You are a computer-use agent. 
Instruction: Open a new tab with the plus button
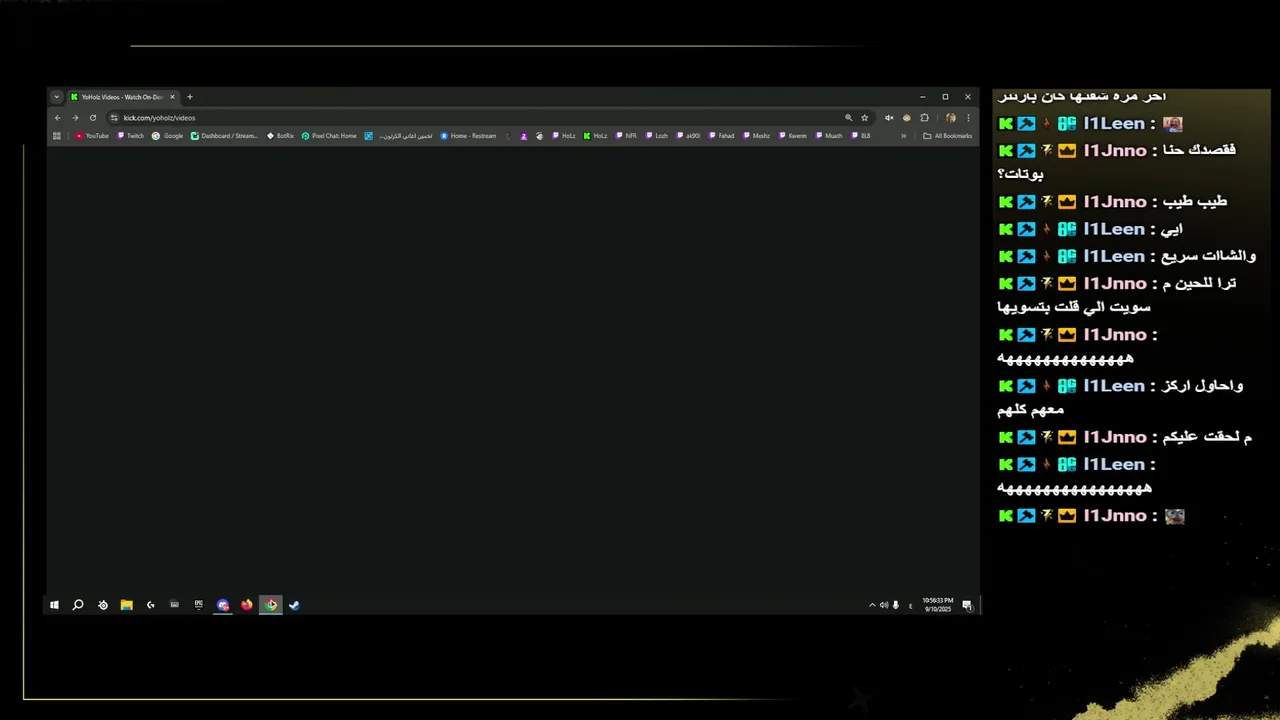click(190, 97)
